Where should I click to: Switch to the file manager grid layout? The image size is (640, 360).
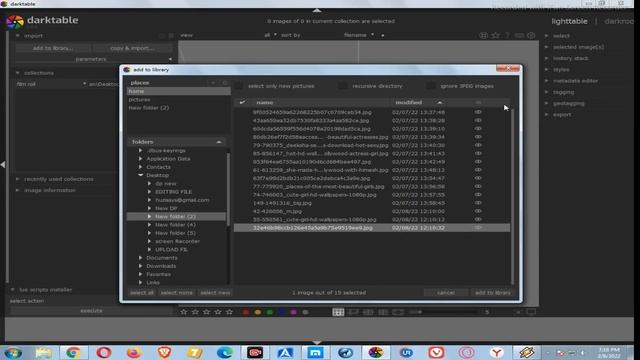(x=338, y=312)
